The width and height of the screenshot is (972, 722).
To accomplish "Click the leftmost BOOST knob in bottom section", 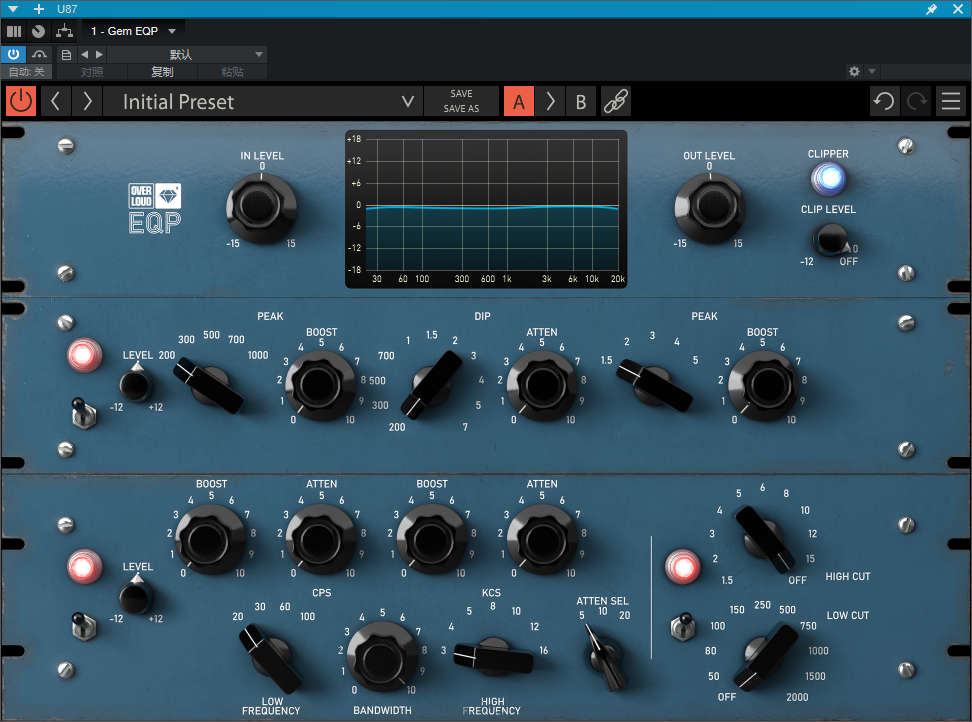I will [211, 539].
